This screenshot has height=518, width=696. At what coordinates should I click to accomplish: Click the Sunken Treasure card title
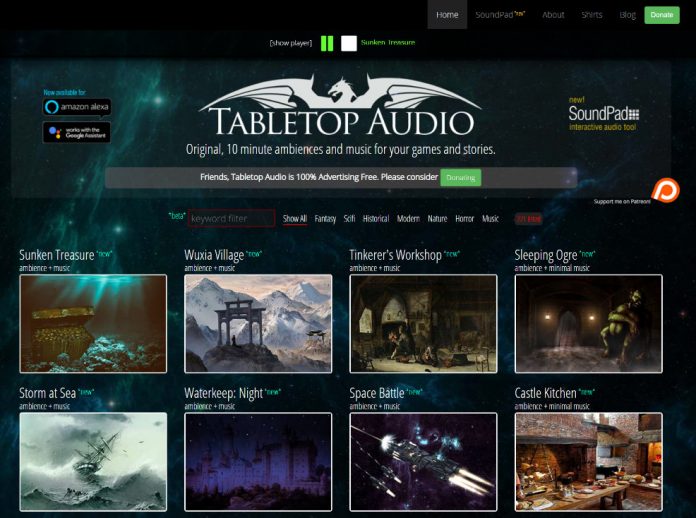tap(57, 255)
